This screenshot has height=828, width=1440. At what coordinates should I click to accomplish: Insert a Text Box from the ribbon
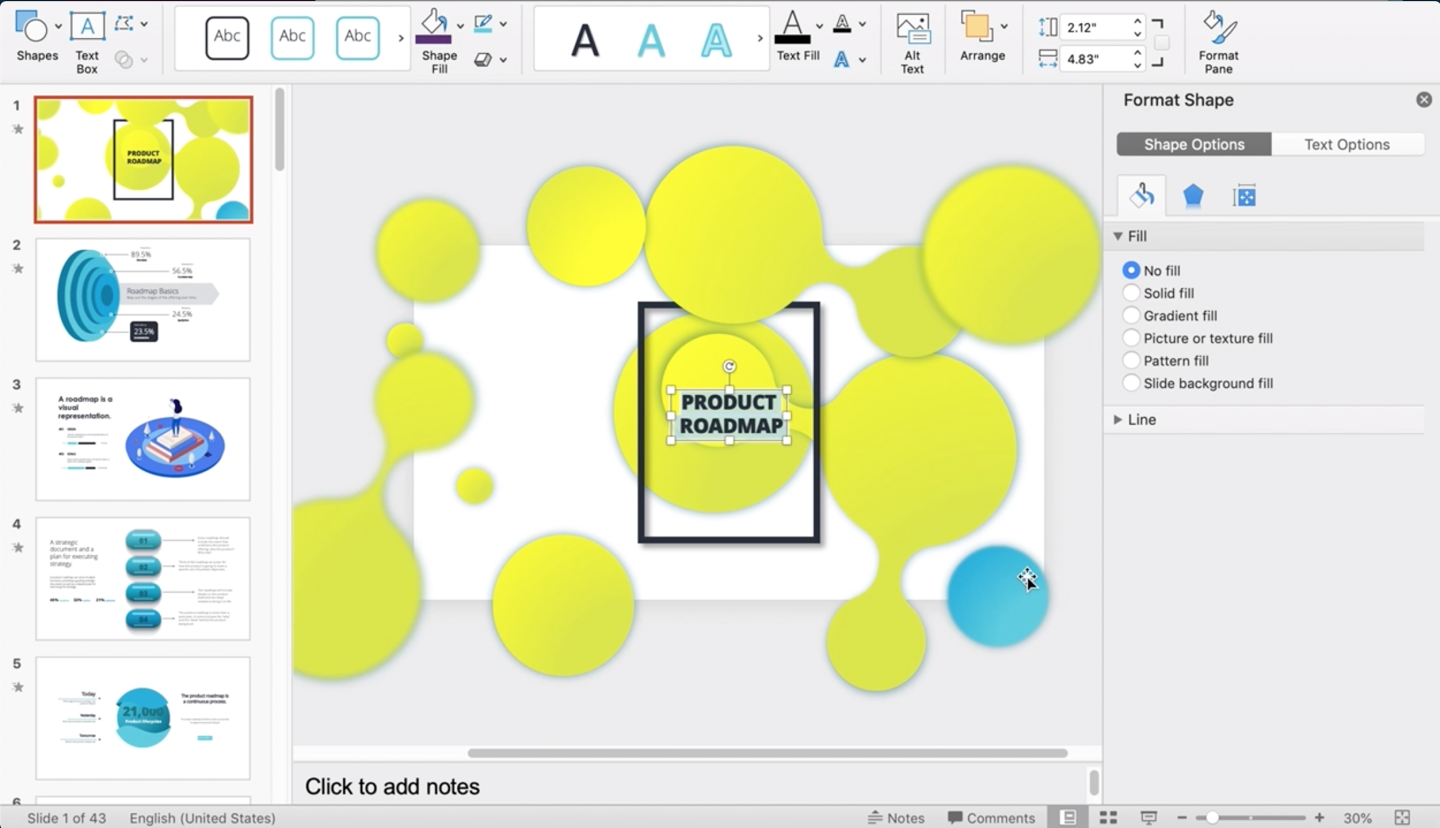[87, 28]
